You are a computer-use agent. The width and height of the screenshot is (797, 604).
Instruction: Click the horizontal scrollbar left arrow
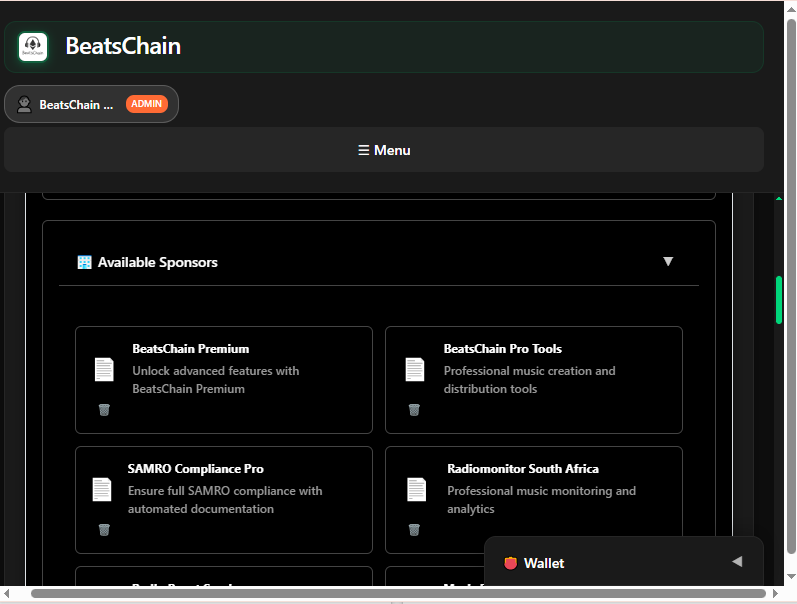coord(6,593)
